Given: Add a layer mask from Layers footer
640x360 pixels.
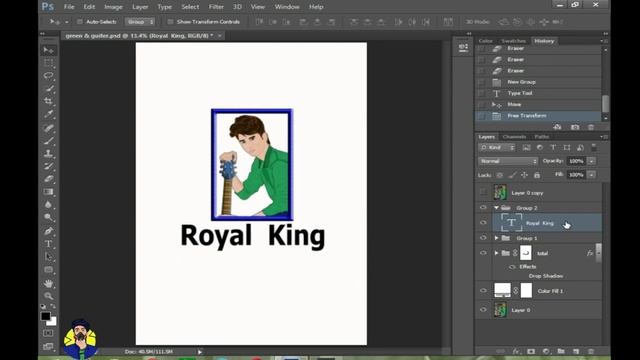Looking at the screenshot, I should [x=531, y=351].
